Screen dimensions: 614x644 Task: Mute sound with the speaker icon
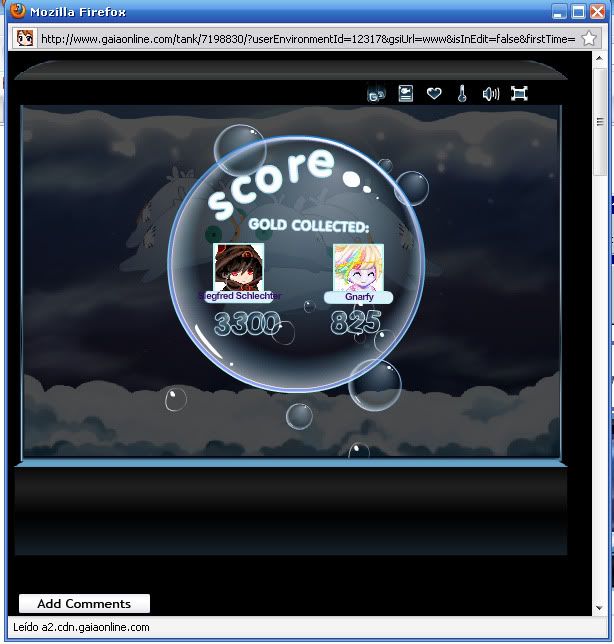pyautogui.click(x=491, y=94)
